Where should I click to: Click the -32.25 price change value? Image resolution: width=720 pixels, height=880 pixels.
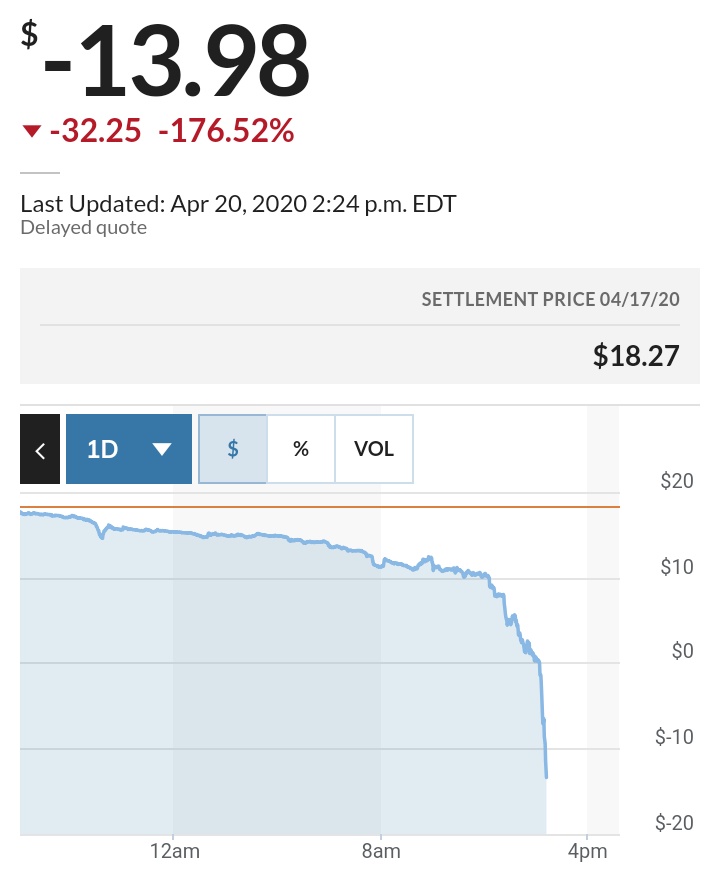pos(95,131)
